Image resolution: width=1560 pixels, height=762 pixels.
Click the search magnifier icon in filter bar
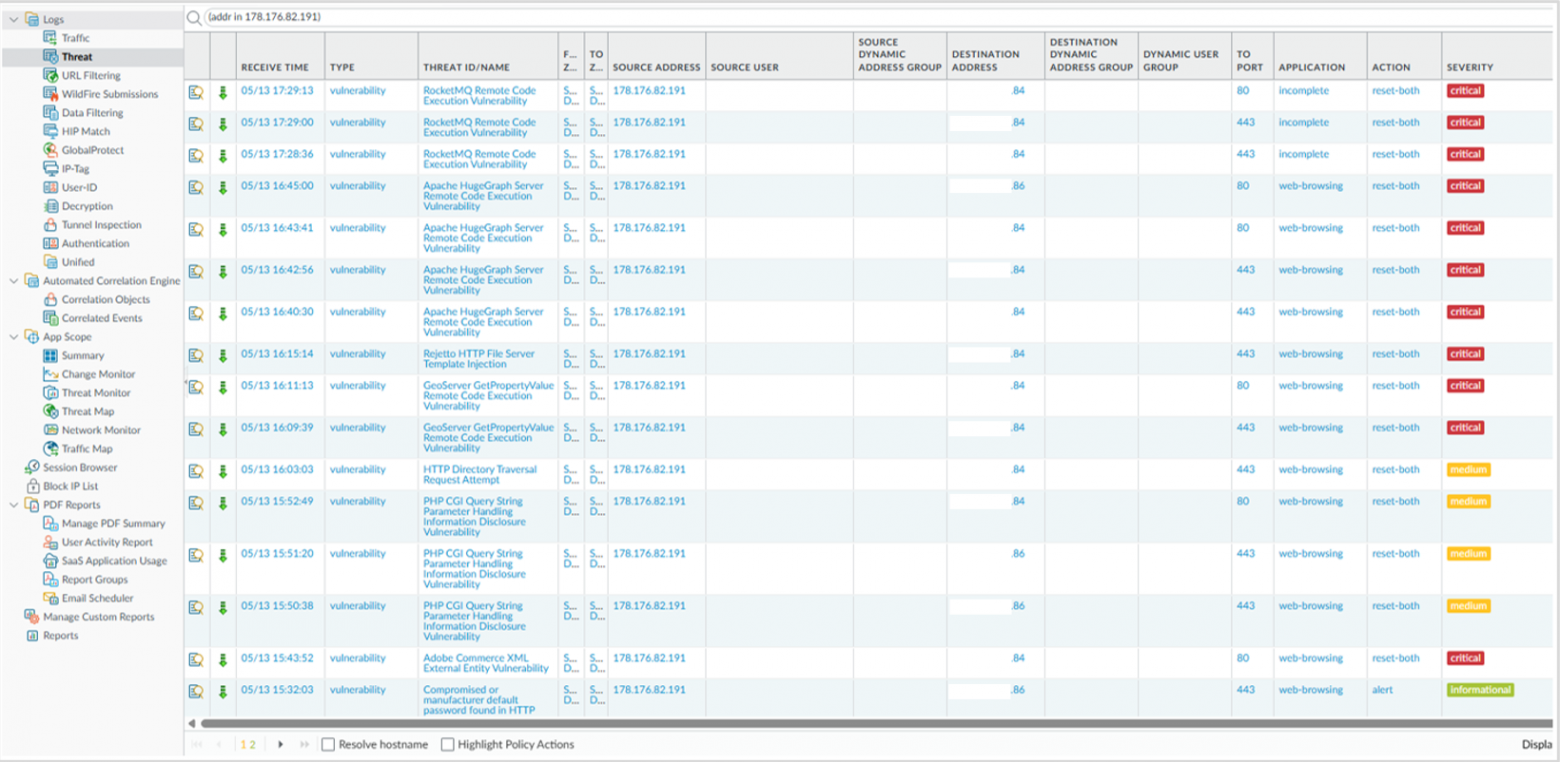(x=194, y=17)
